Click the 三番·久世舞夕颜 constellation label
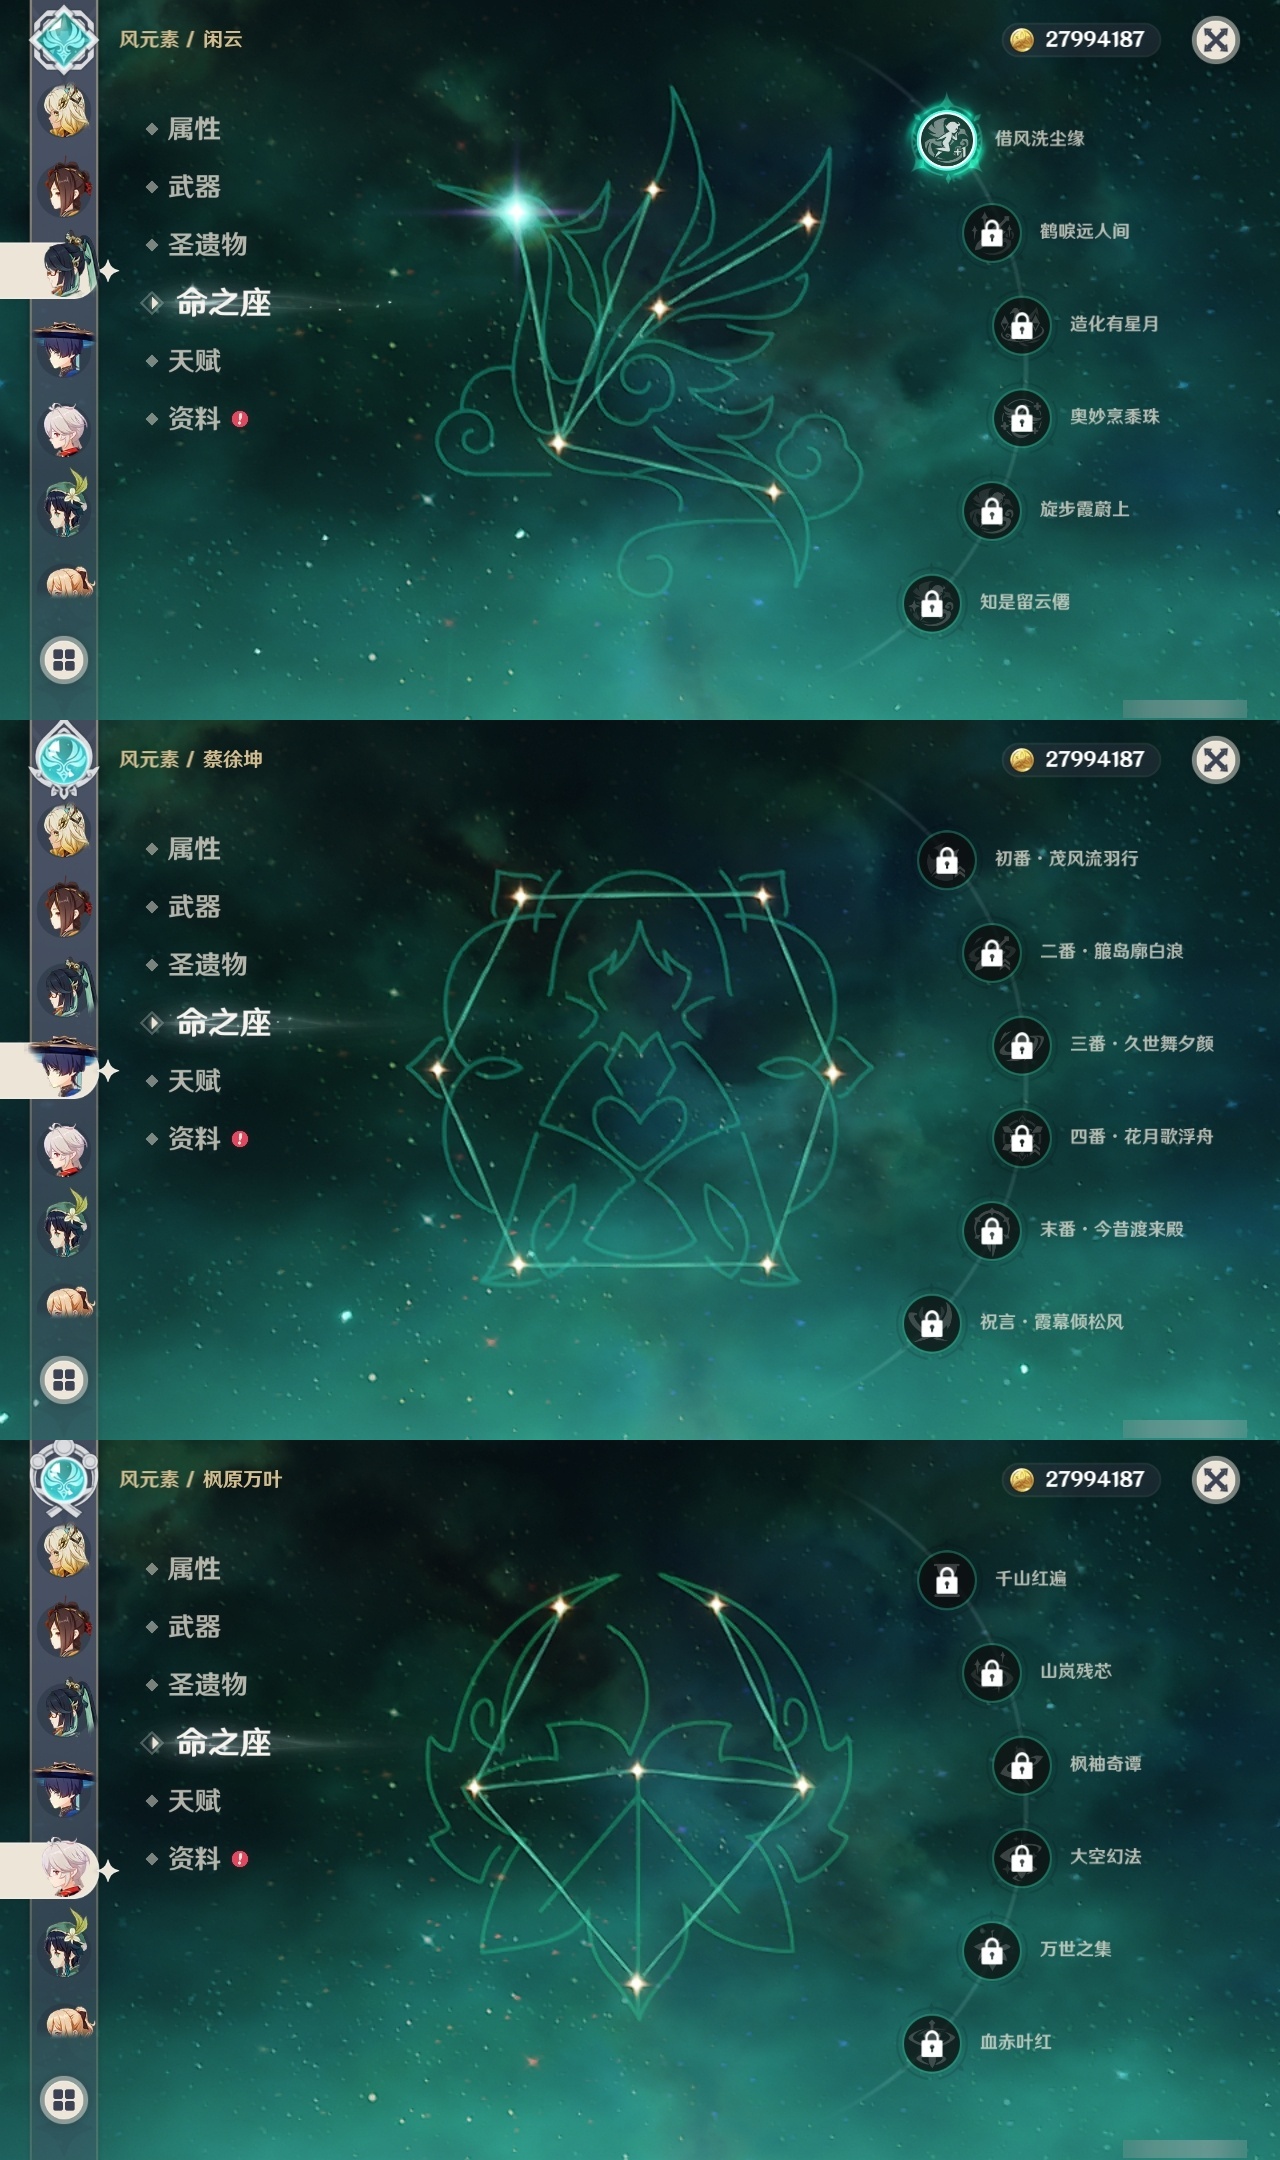This screenshot has height=2160, width=1280. click(x=1142, y=1044)
